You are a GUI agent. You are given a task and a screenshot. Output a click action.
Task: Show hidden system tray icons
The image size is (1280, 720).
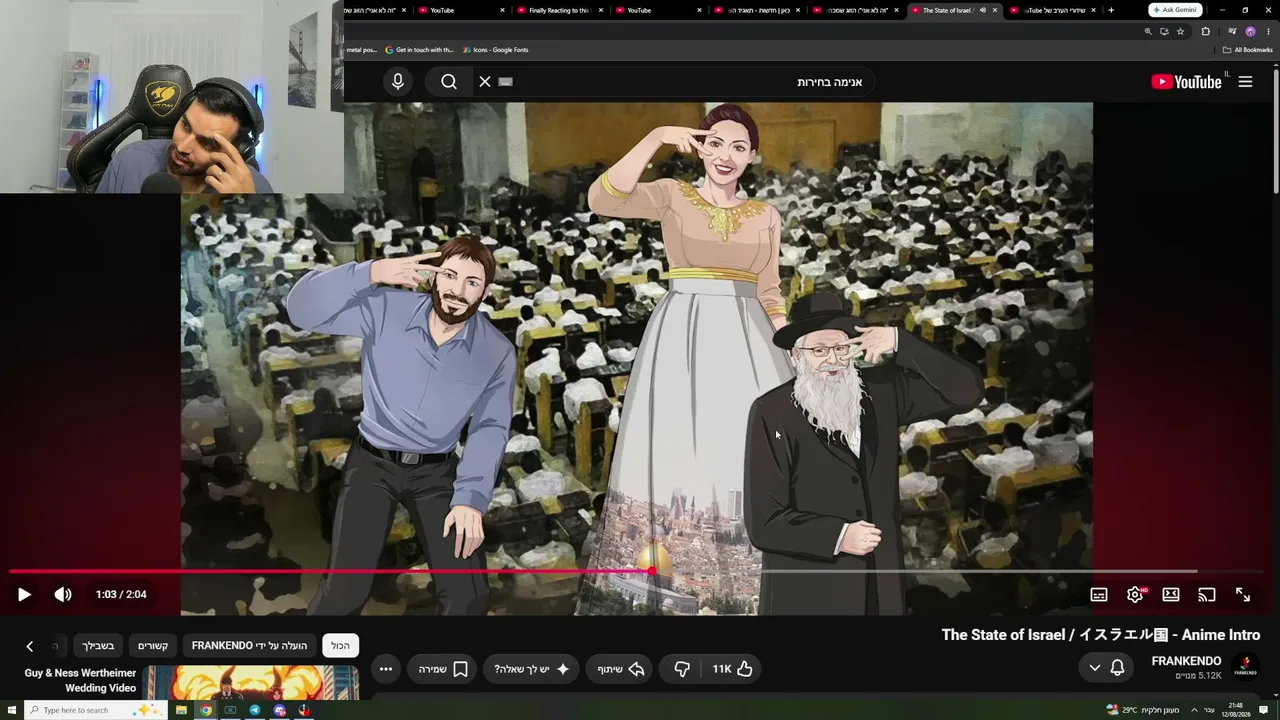tap(1194, 710)
